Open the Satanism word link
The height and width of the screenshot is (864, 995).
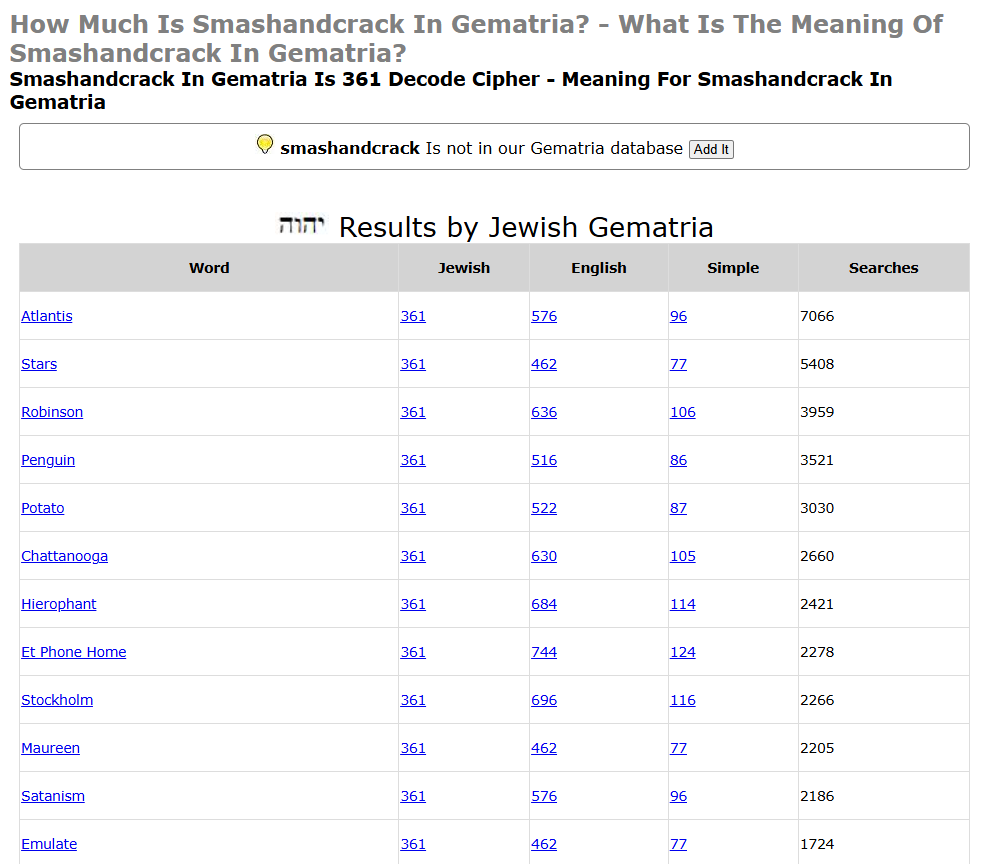pos(53,796)
